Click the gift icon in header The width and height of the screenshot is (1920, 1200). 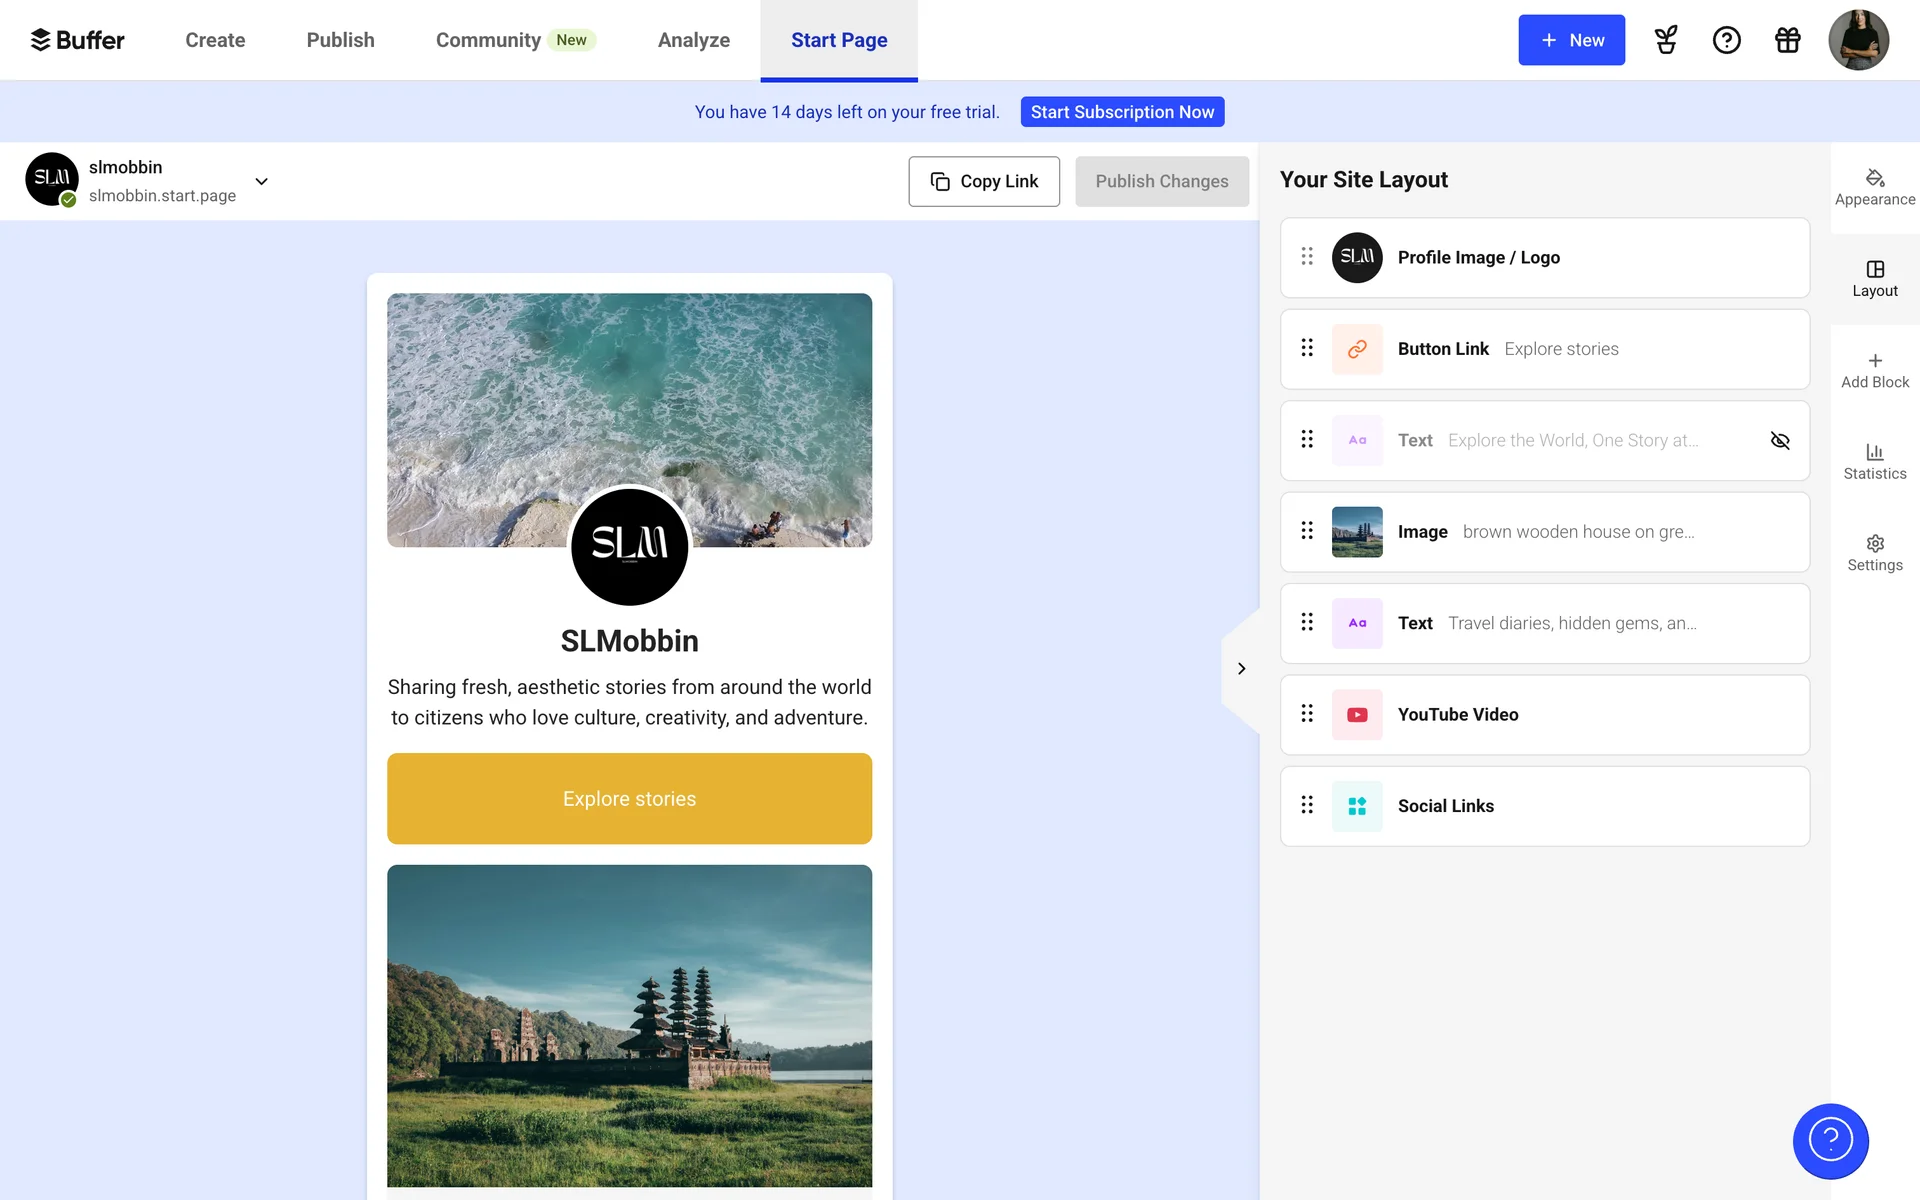(1787, 40)
